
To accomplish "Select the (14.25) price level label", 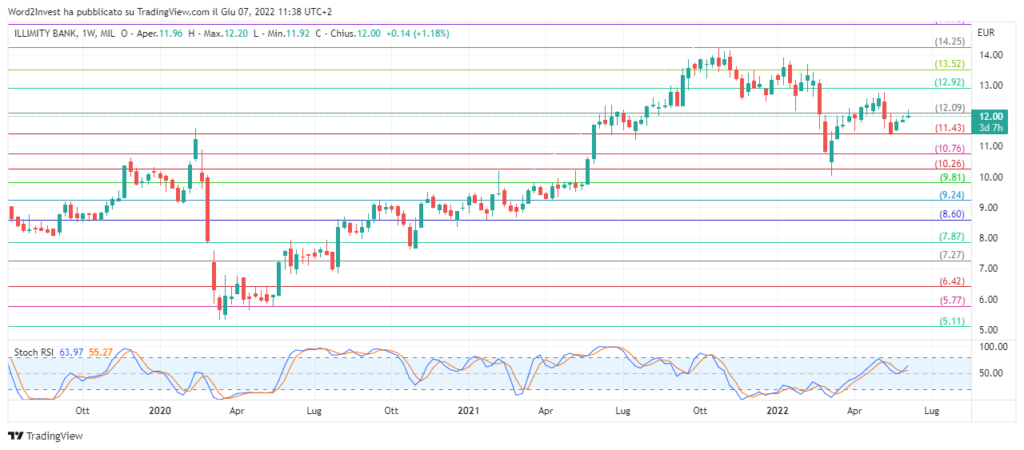I will (948, 42).
